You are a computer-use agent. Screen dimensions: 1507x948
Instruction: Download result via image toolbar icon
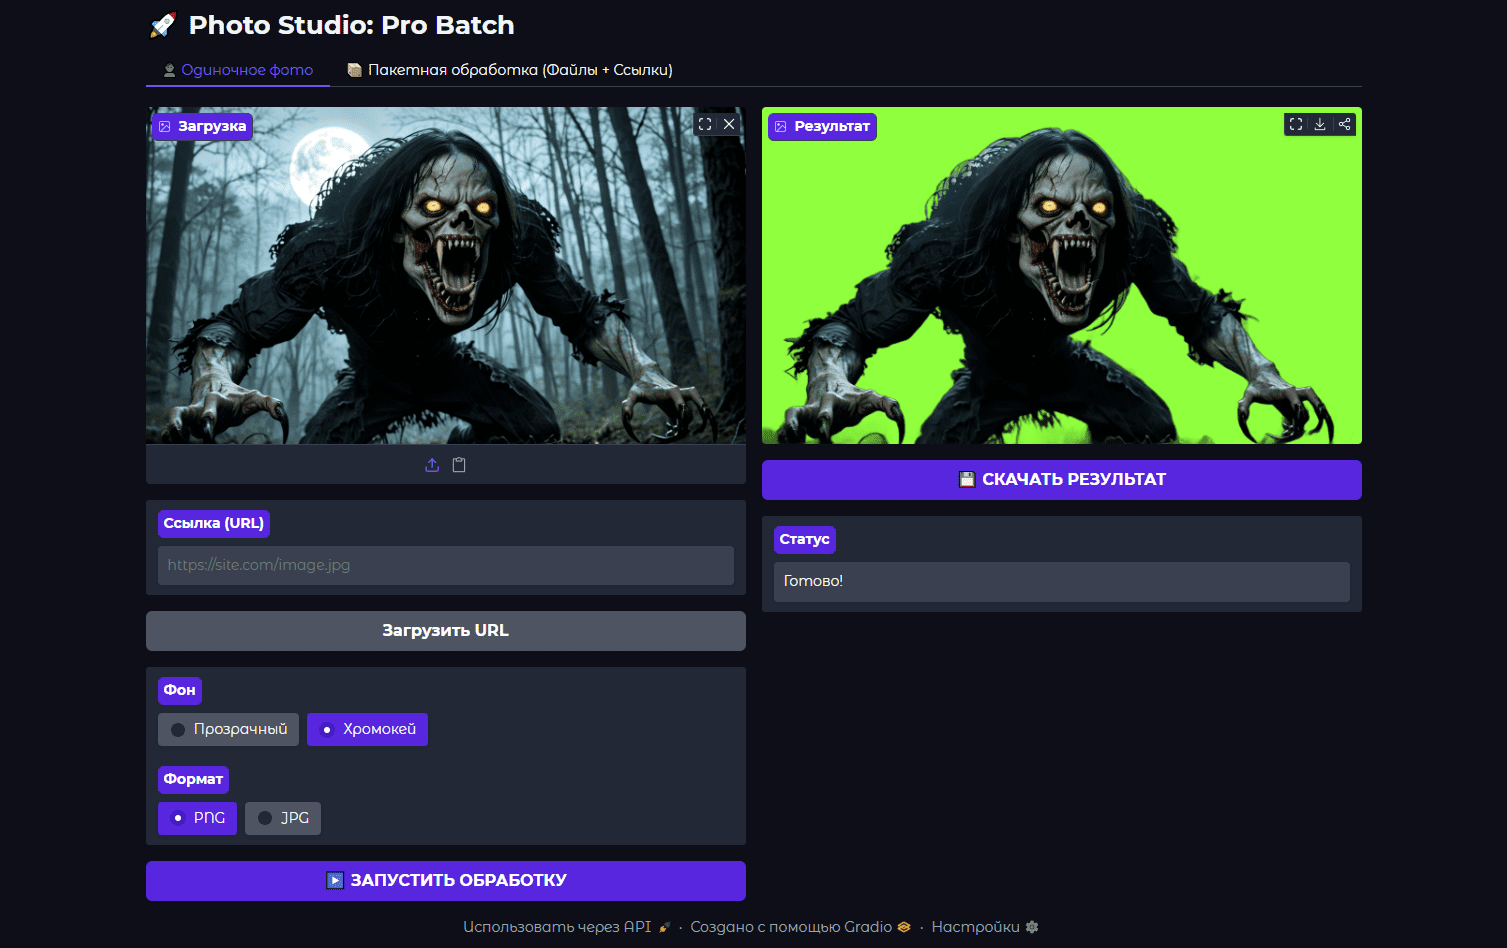[x=1320, y=124]
